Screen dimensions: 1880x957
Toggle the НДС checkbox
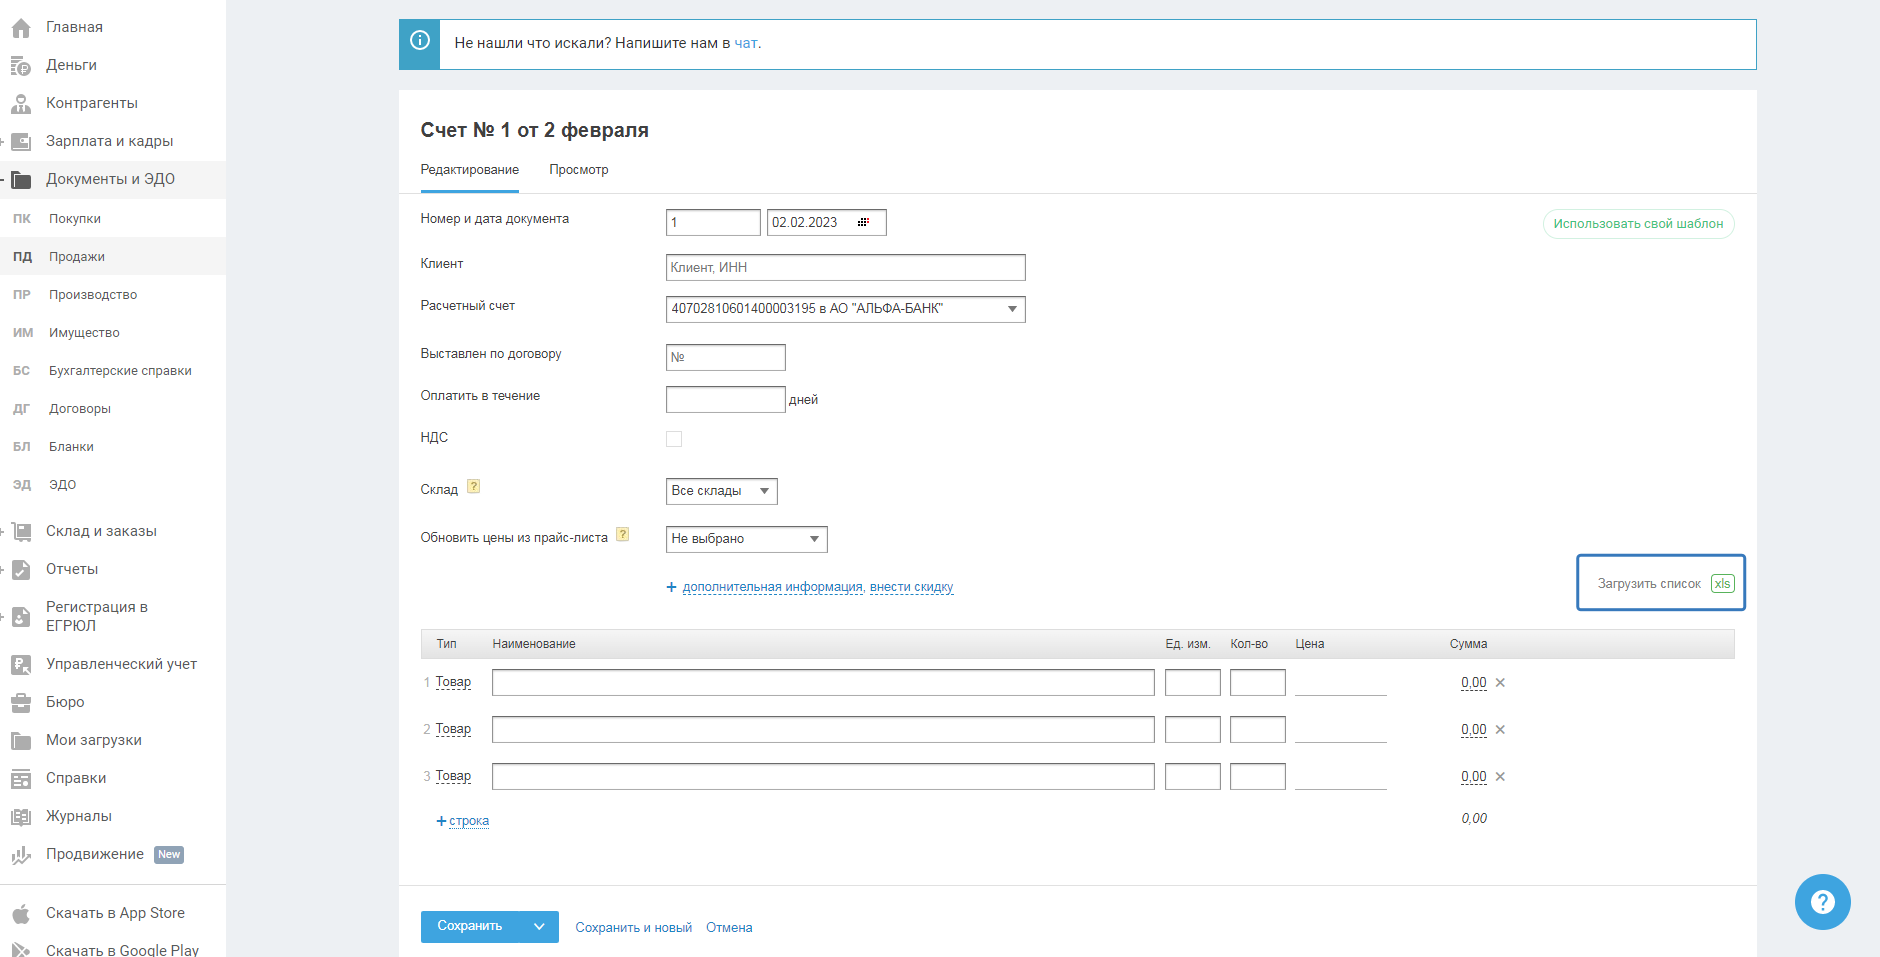click(674, 439)
